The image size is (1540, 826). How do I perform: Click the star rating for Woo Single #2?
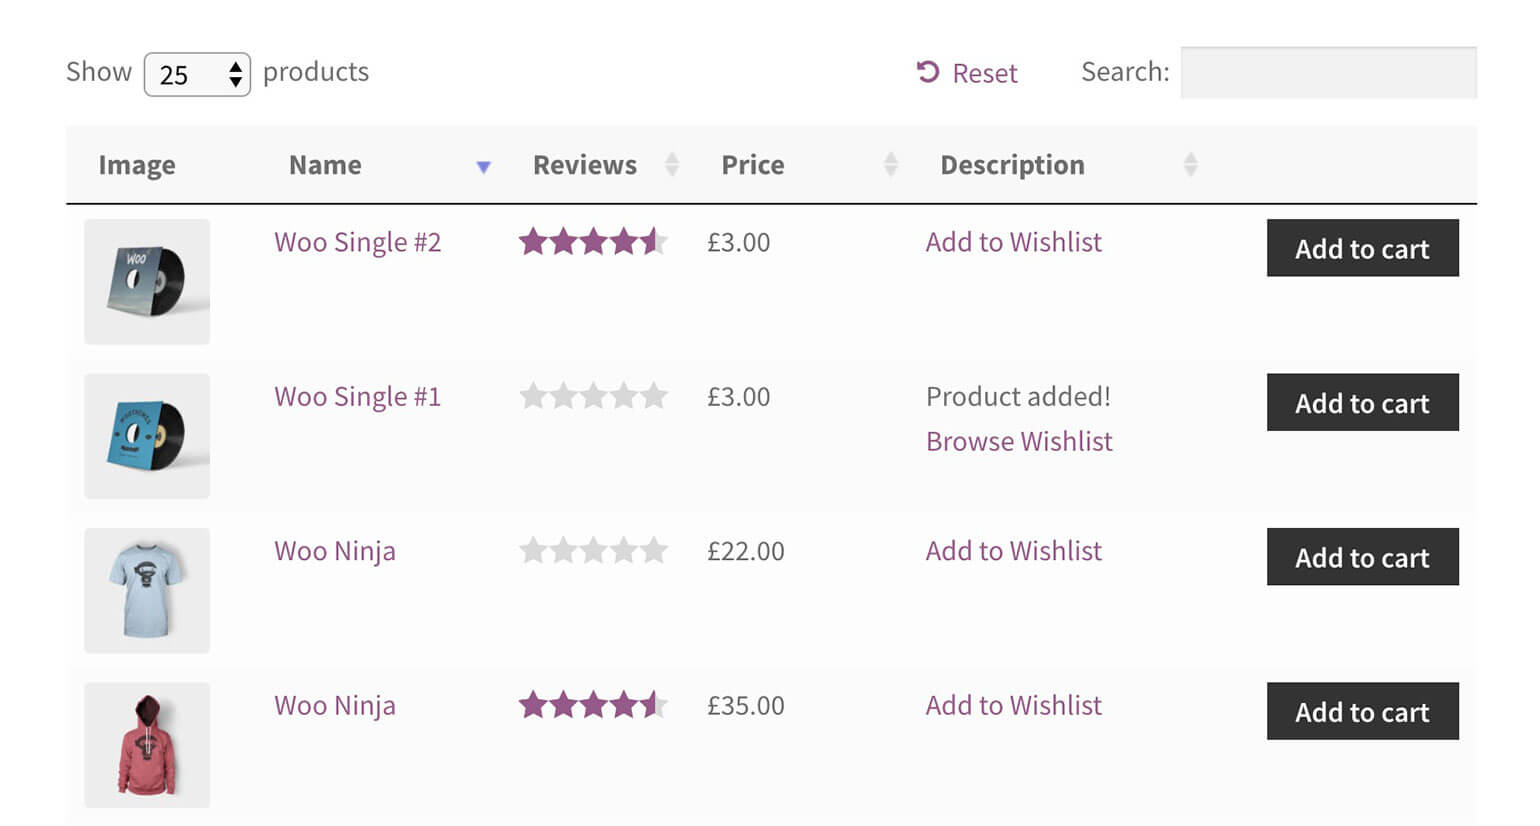(593, 241)
